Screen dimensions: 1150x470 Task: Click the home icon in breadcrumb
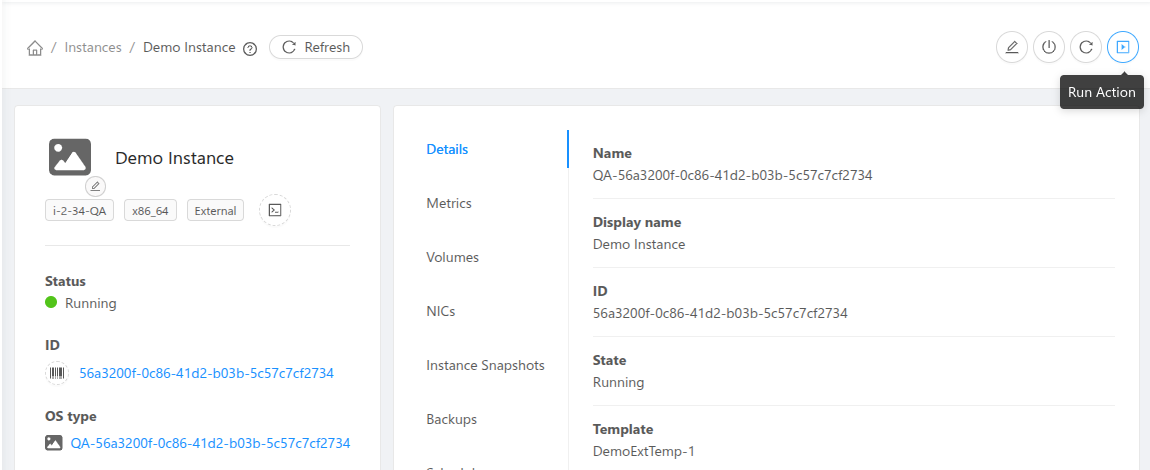tap(35, 48)
